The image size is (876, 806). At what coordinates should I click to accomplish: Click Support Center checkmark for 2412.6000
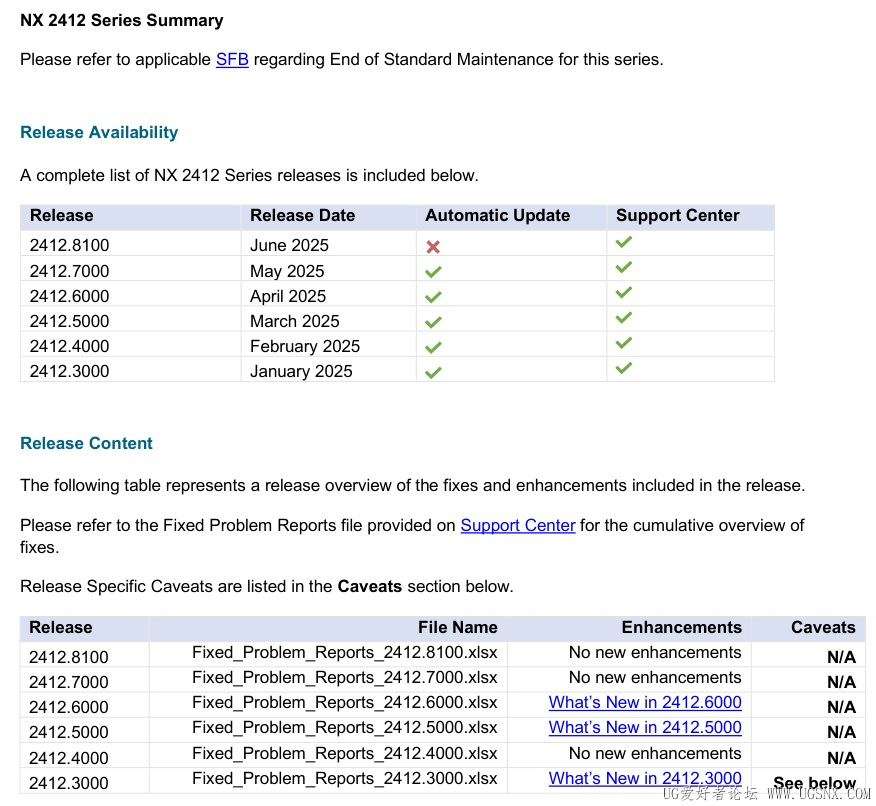(623, 292)
